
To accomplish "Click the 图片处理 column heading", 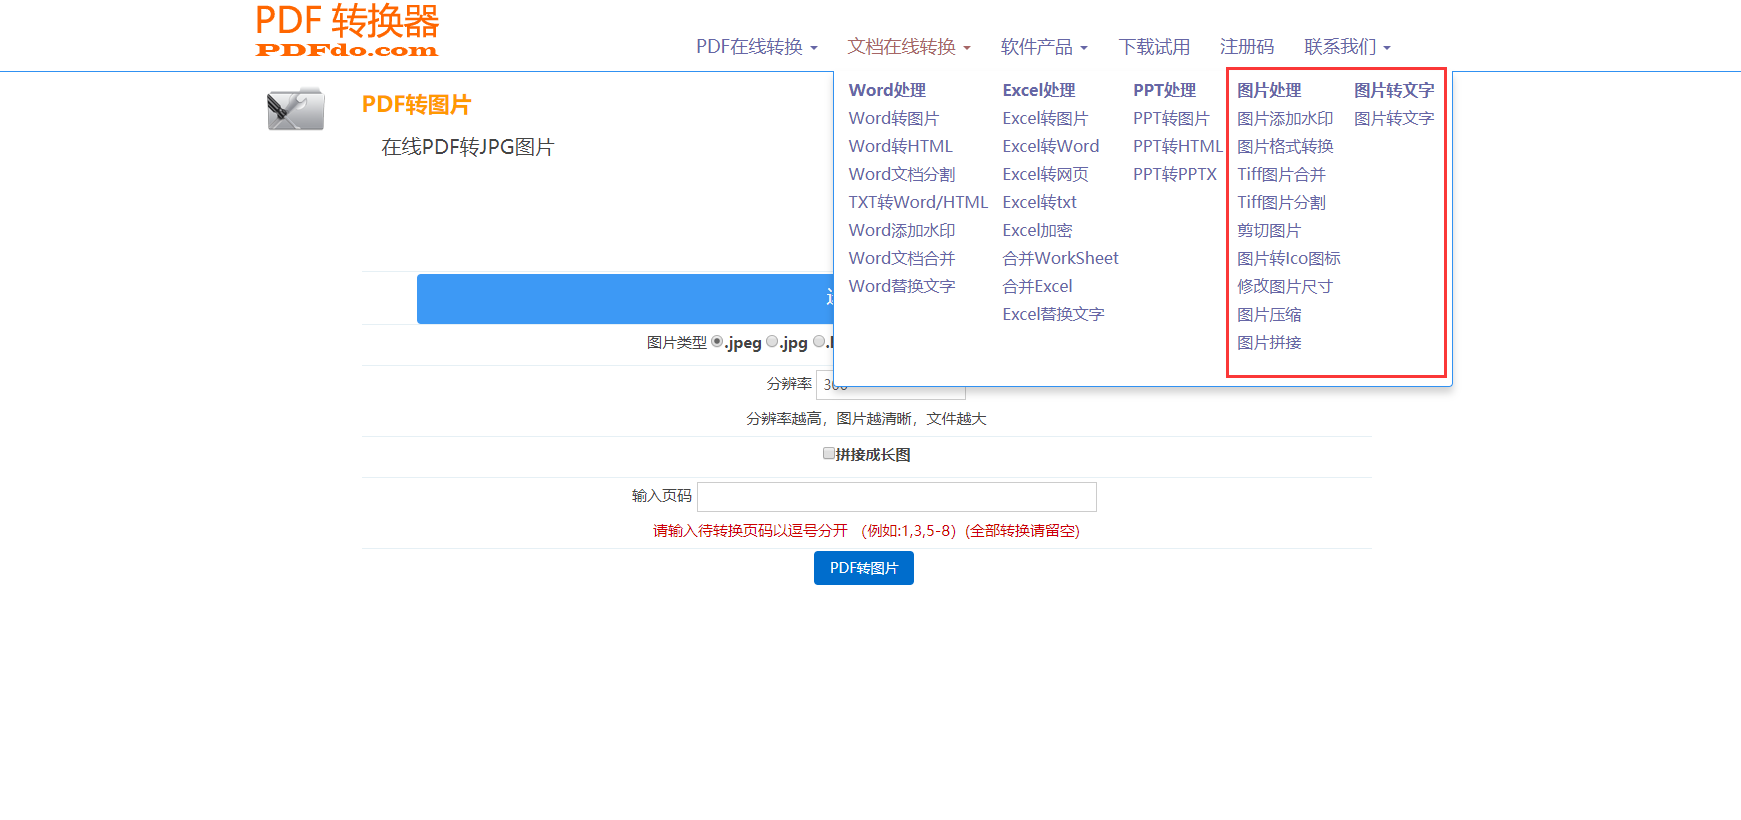I will tap(1269, 90).
